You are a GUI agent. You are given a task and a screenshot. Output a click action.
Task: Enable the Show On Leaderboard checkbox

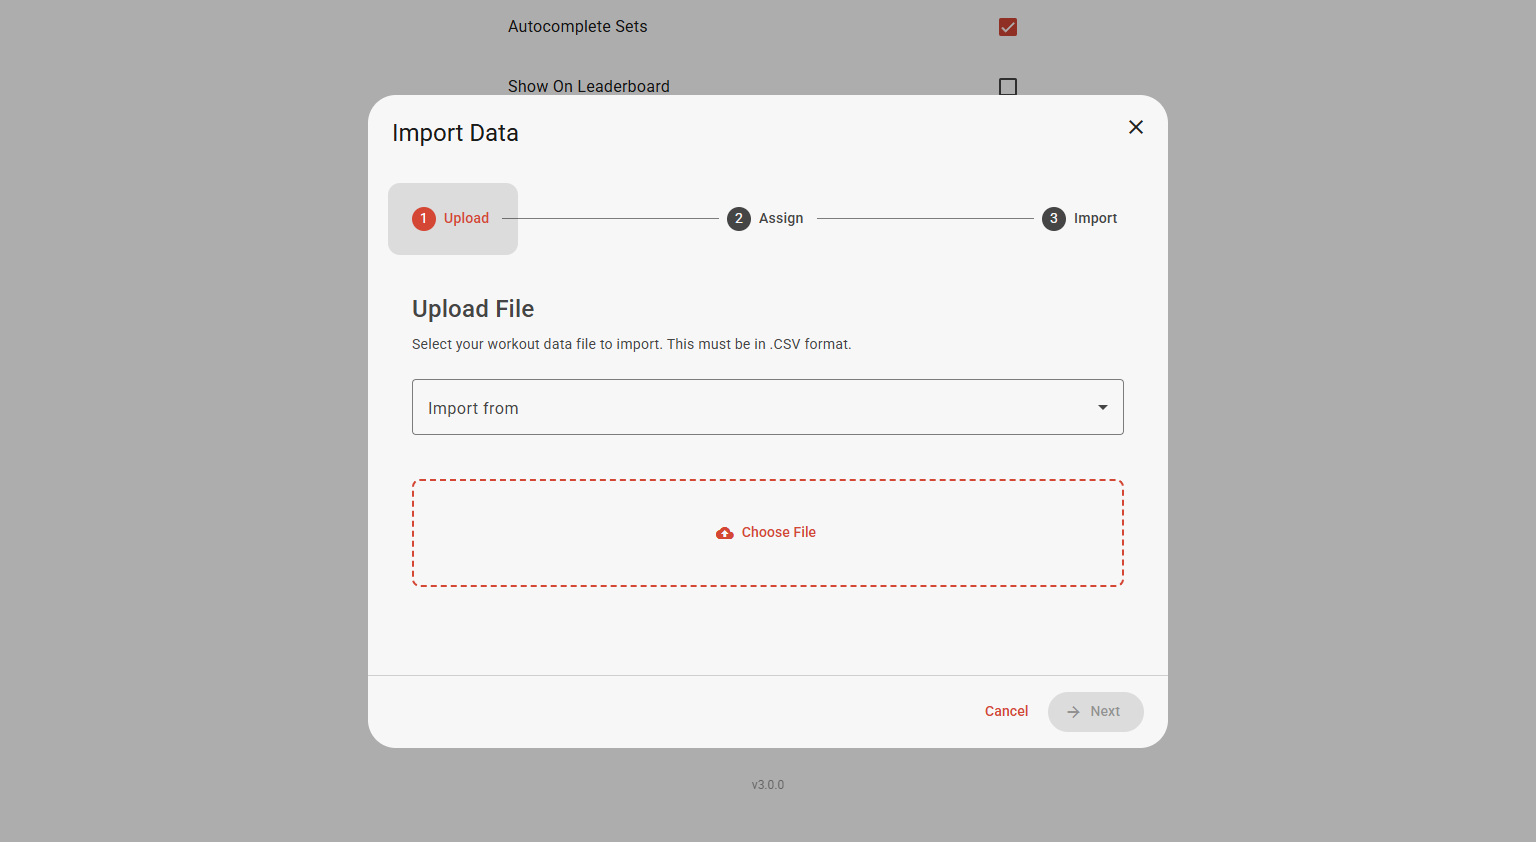tap(1008, 87)
